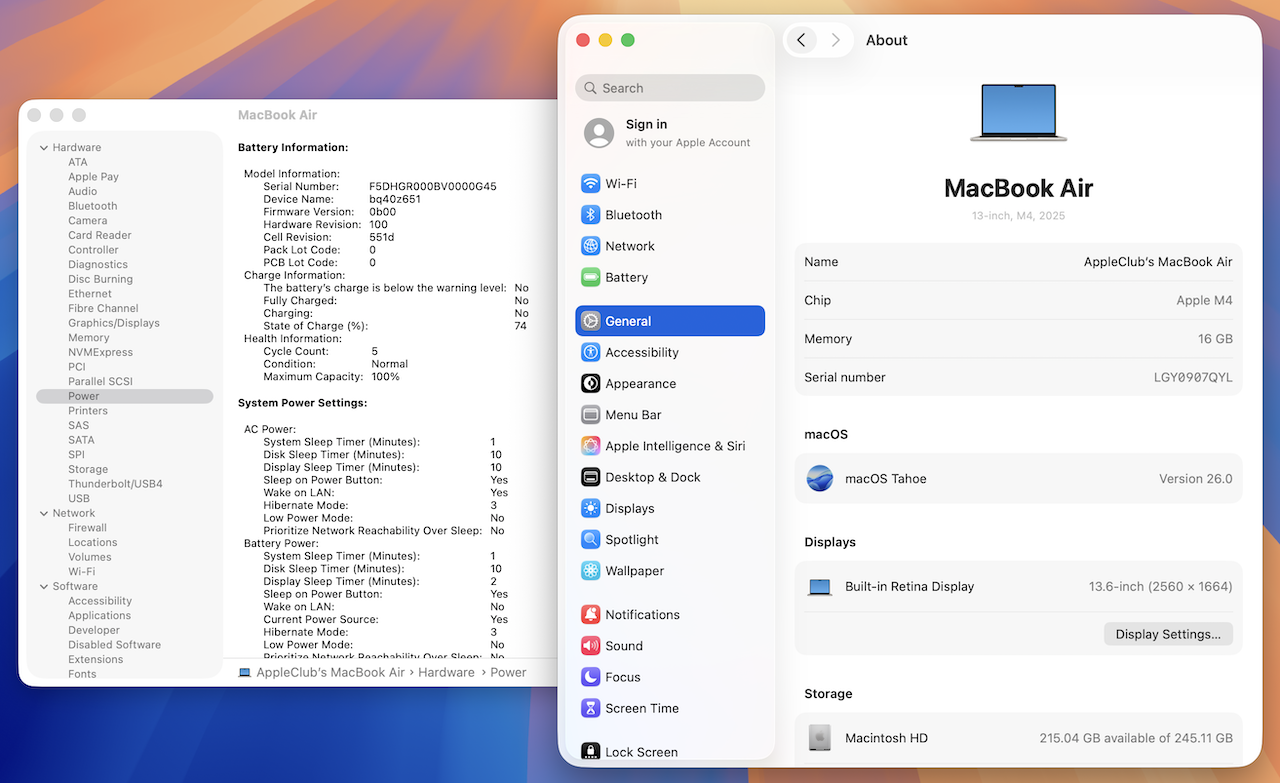
Task: Select the Battery icon in sidebar
Action: tap(591, 278)
